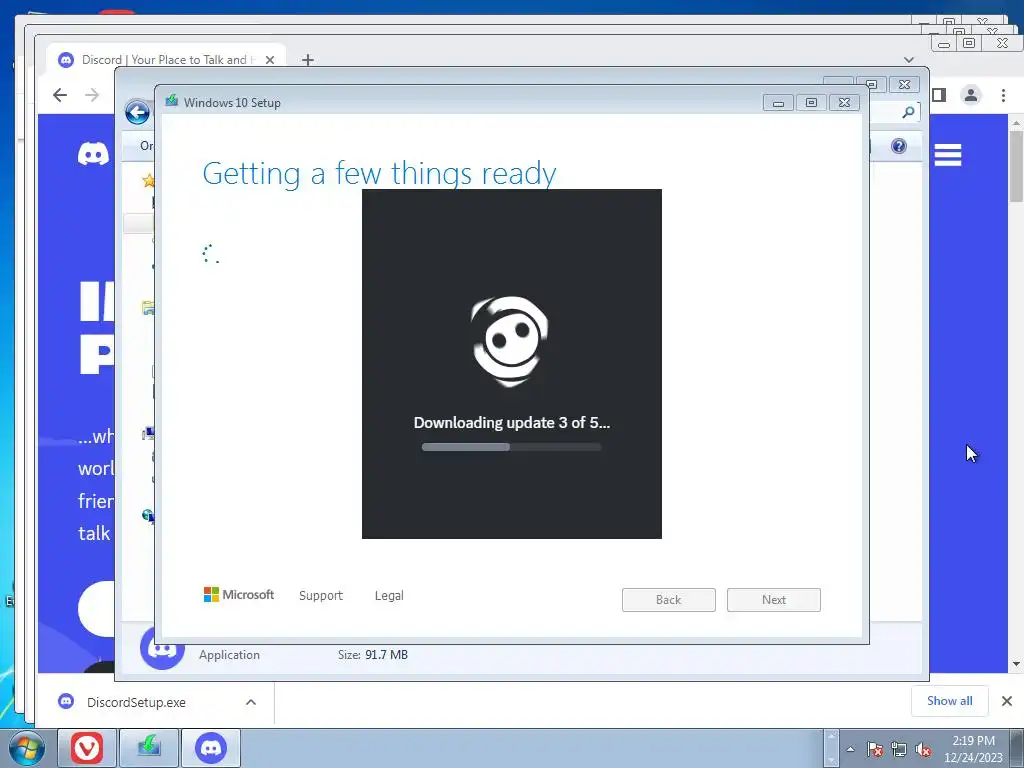
Task: Open the Support link
Action: 321,596
